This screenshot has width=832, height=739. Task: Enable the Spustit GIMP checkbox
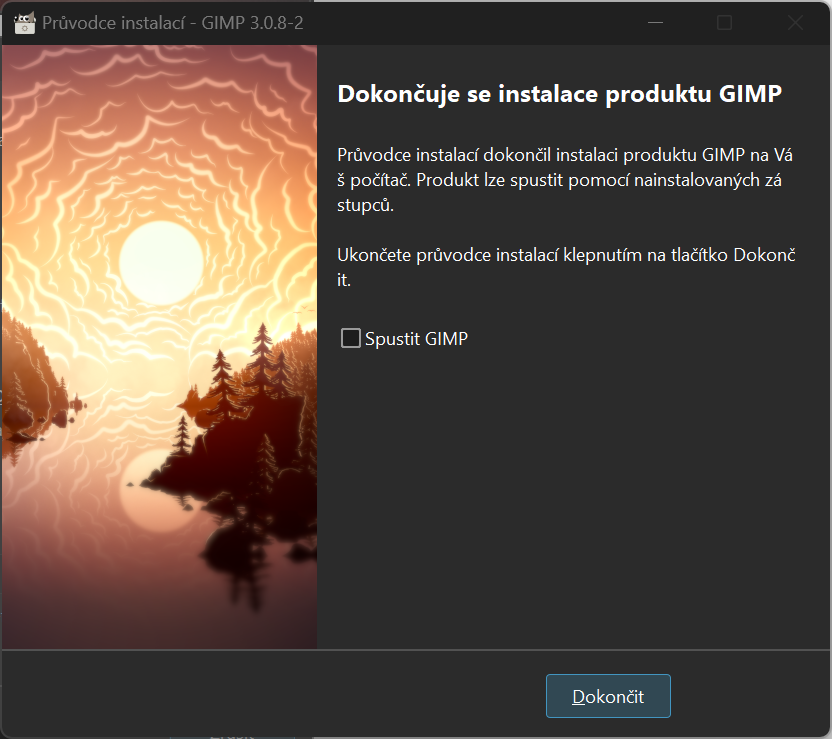(351, 338)
